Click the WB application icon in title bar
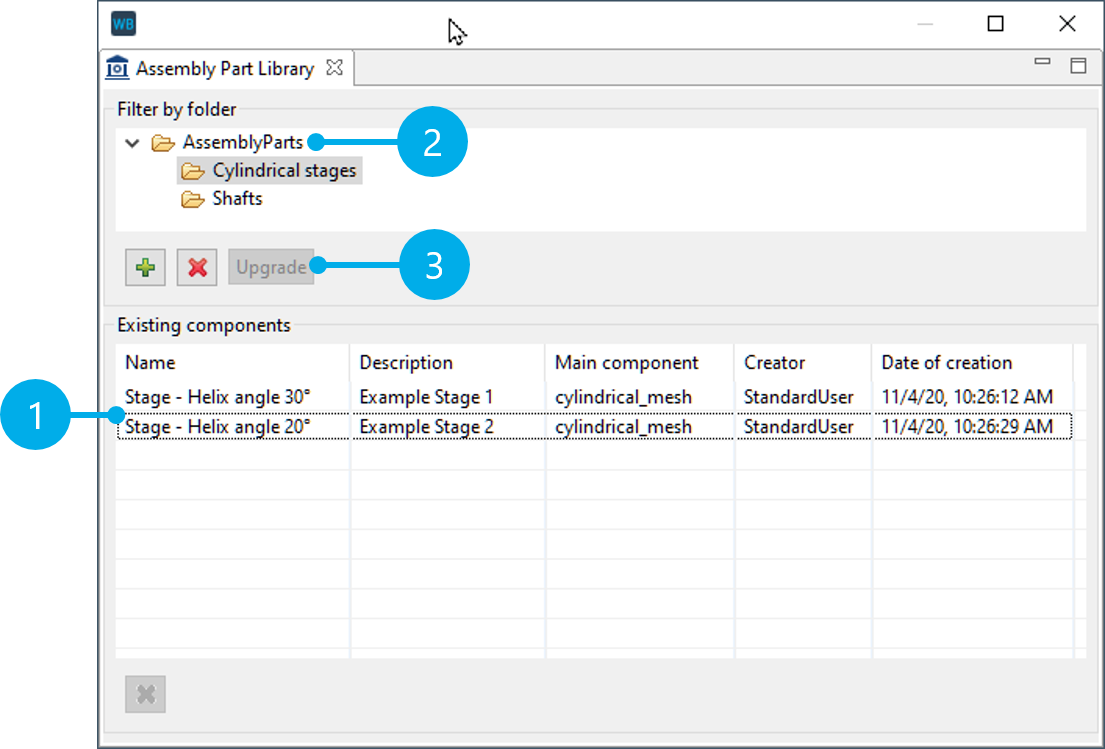This screenshot has width=1105, height=749. [124, 24]
